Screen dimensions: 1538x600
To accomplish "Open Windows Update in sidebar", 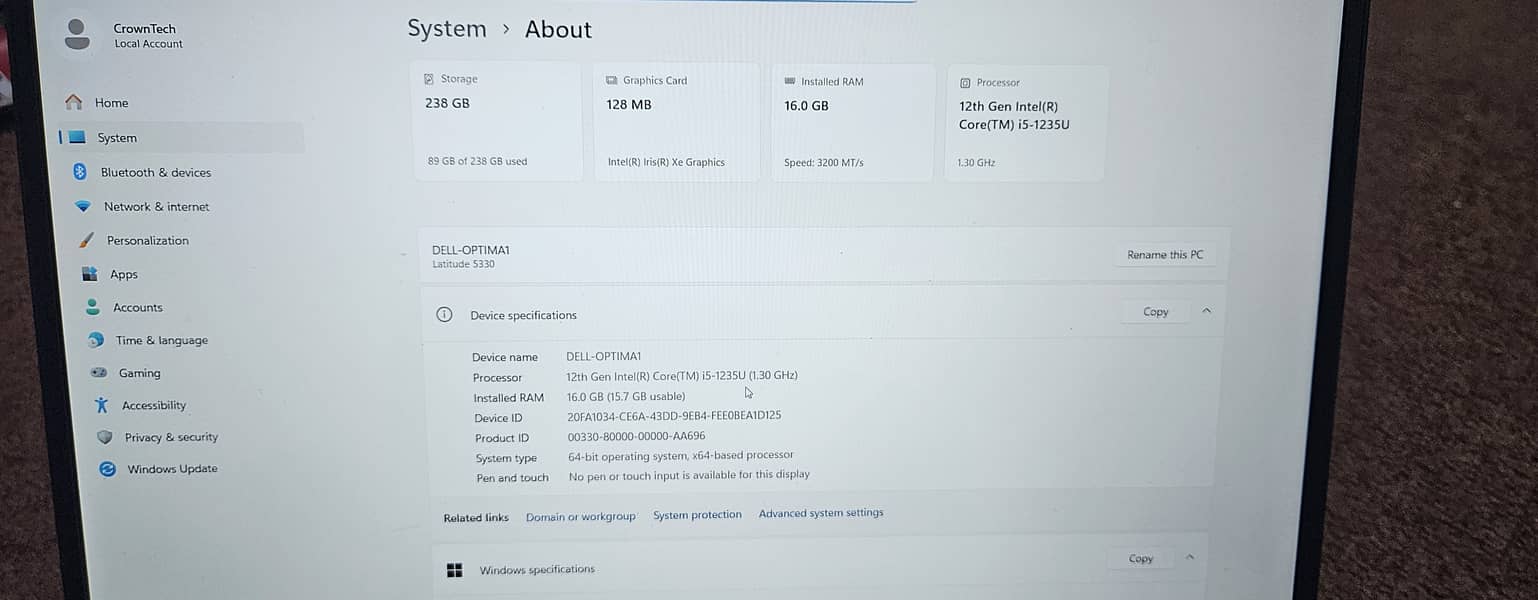I will pyautogui.click(x=171, y=469).
